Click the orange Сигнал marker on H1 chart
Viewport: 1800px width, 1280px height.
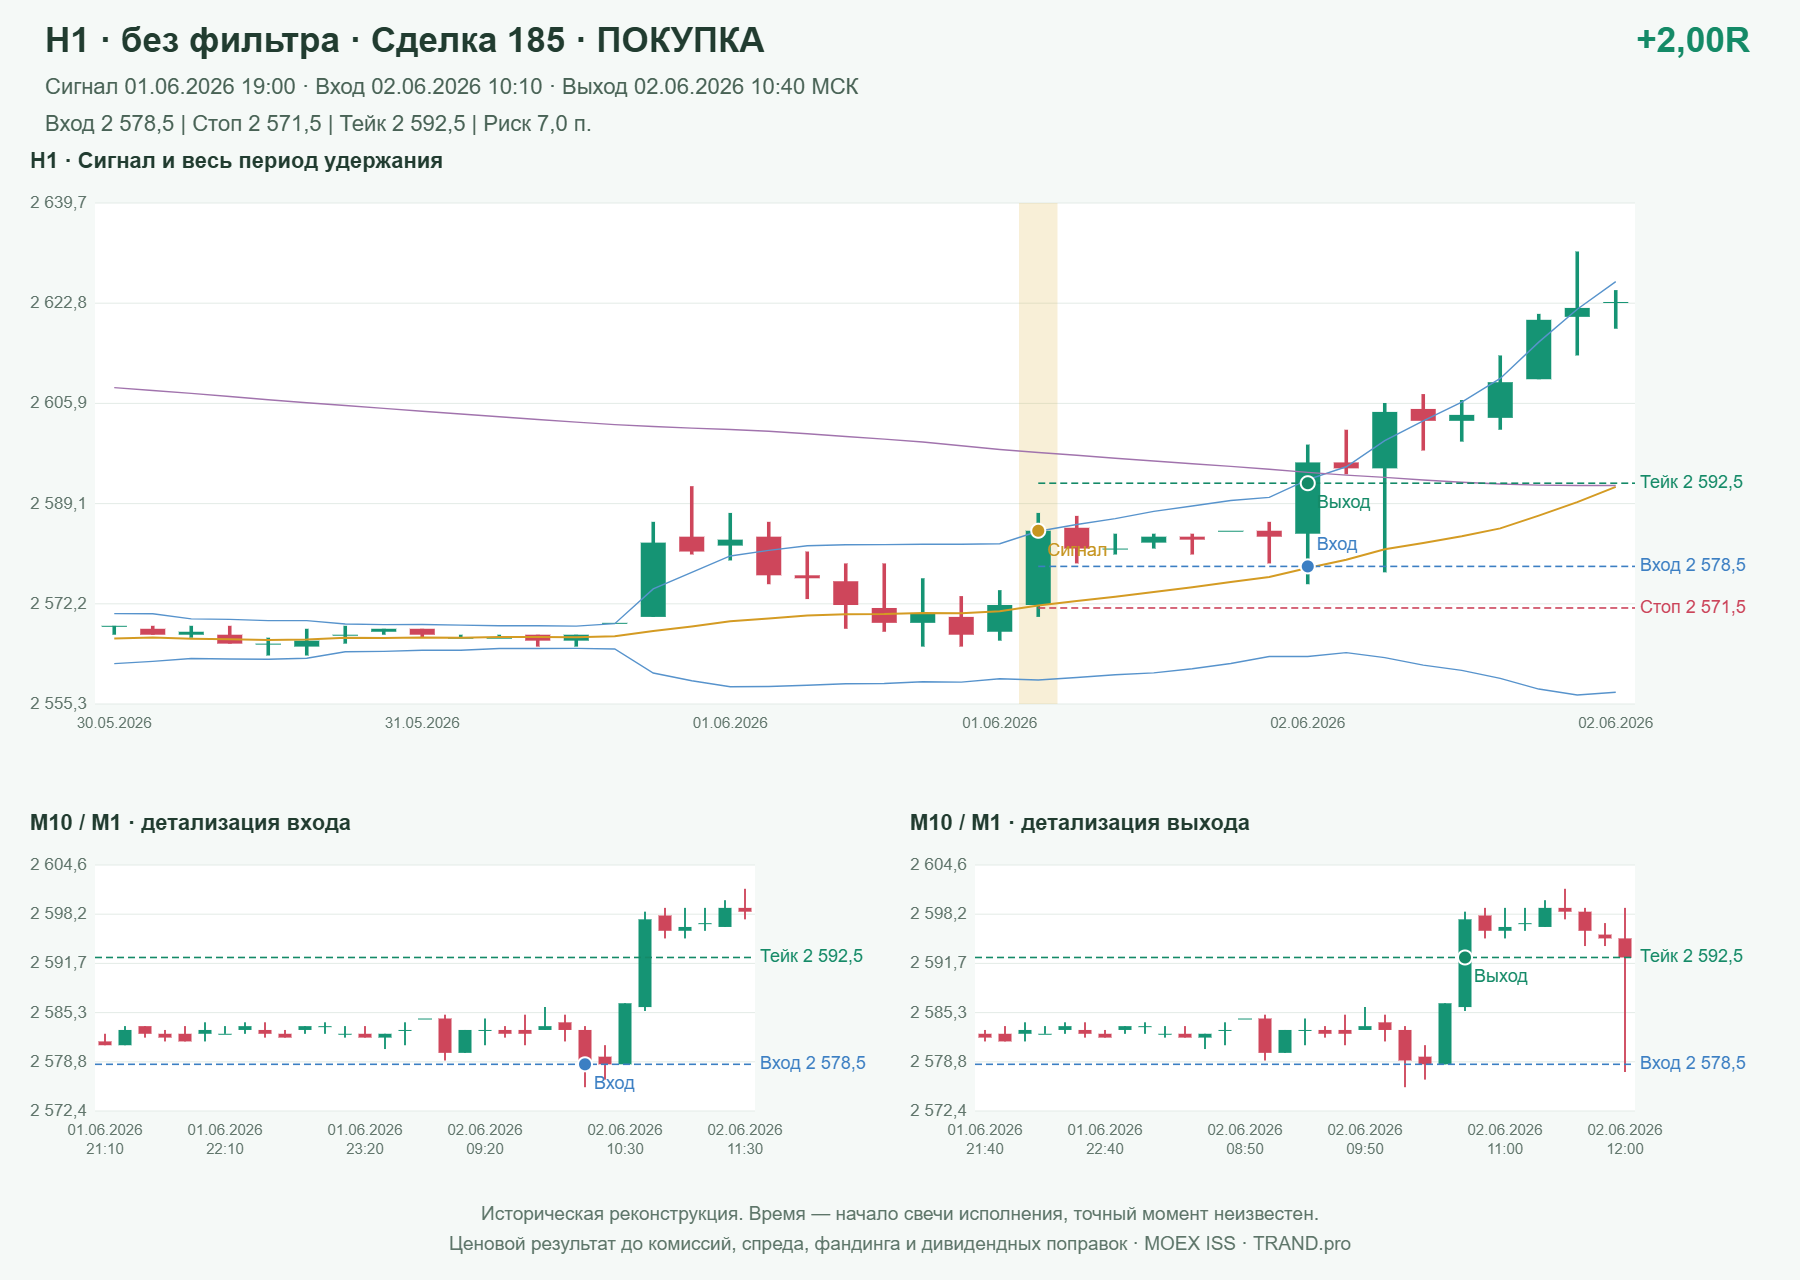tap(1038, 531)
